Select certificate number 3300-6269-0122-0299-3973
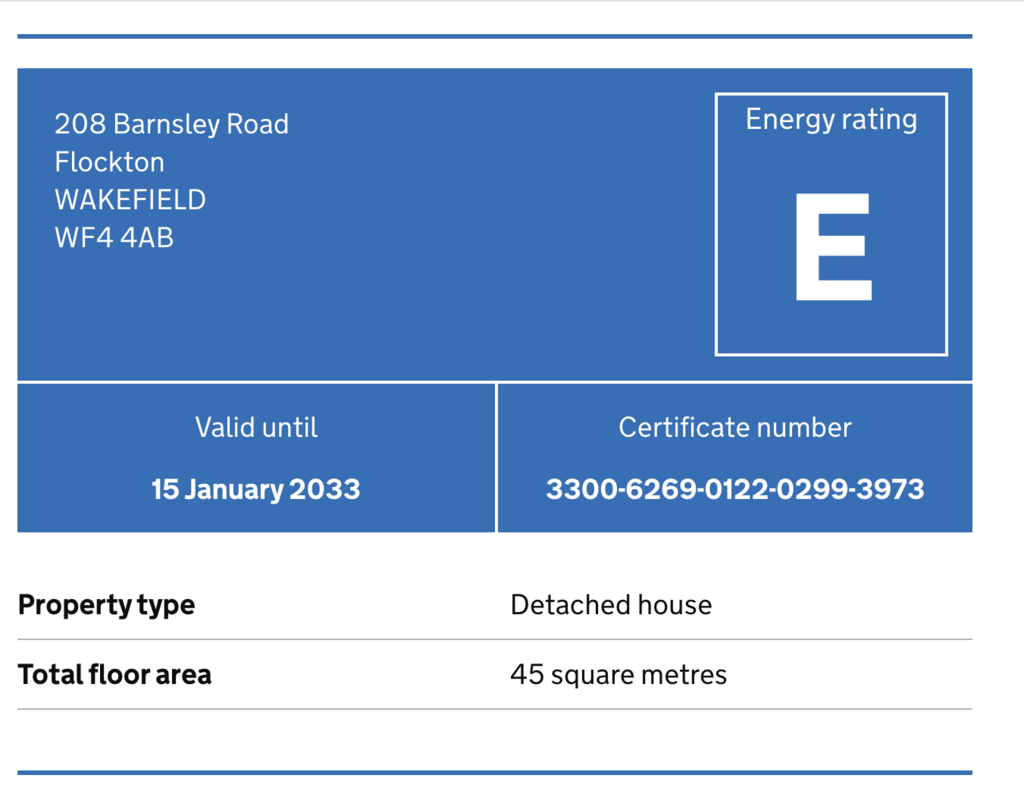 pos(735,490)
